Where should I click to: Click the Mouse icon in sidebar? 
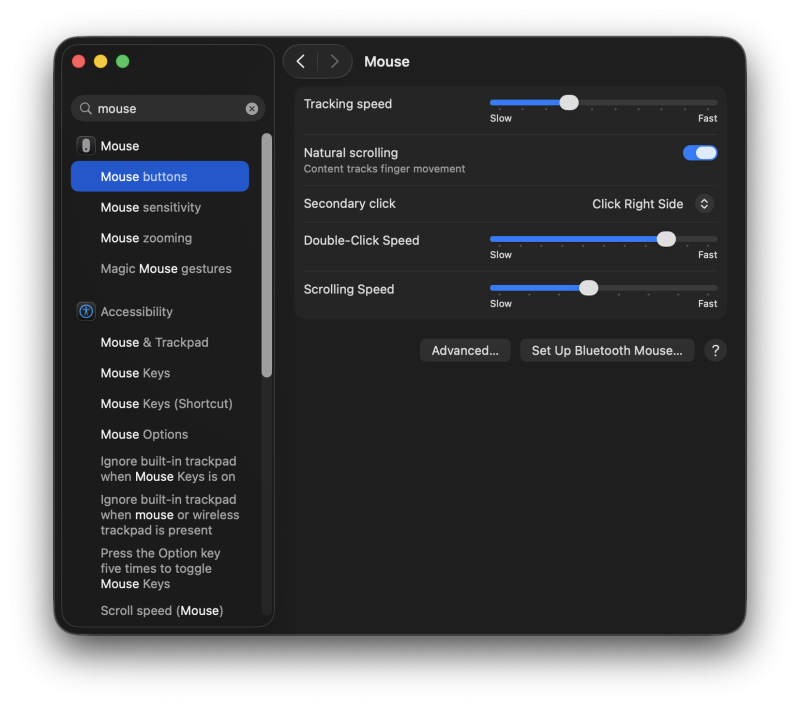86,146
